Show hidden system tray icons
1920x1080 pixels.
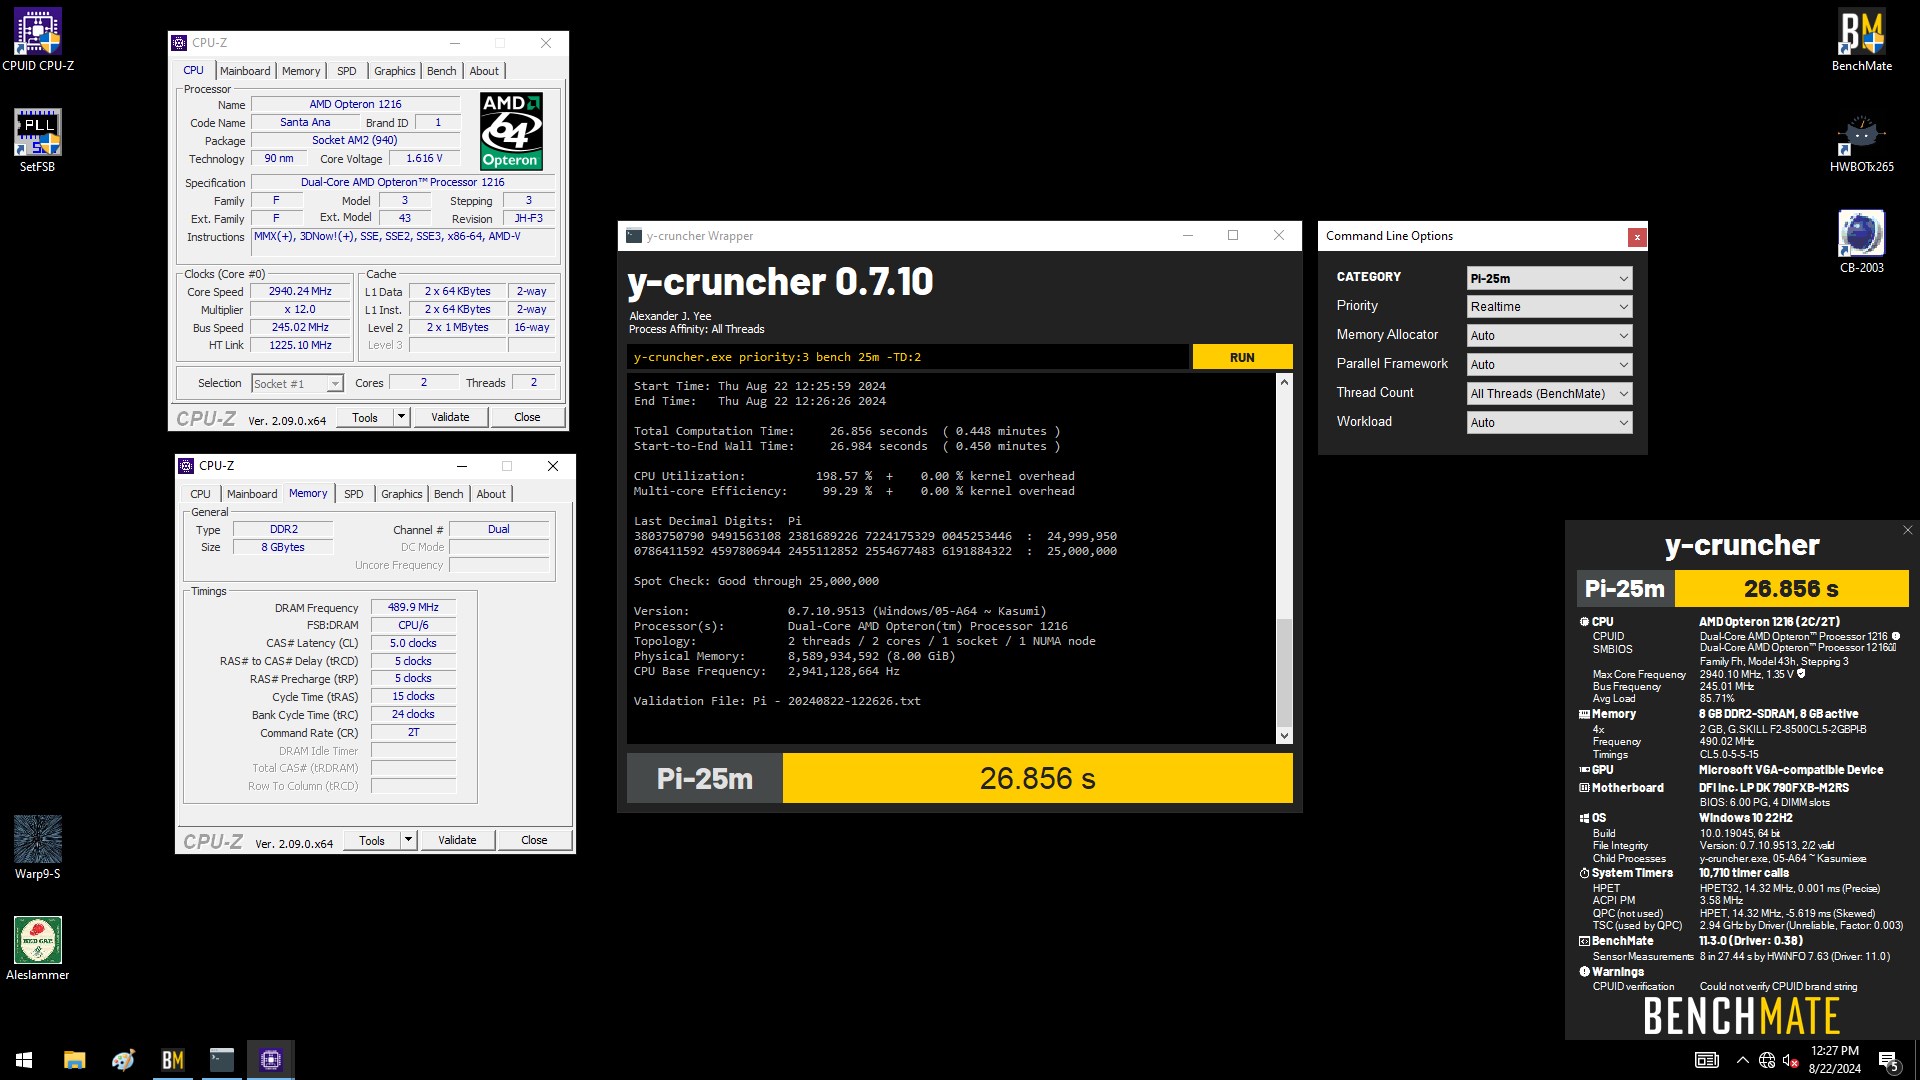pos(1743,1060)
